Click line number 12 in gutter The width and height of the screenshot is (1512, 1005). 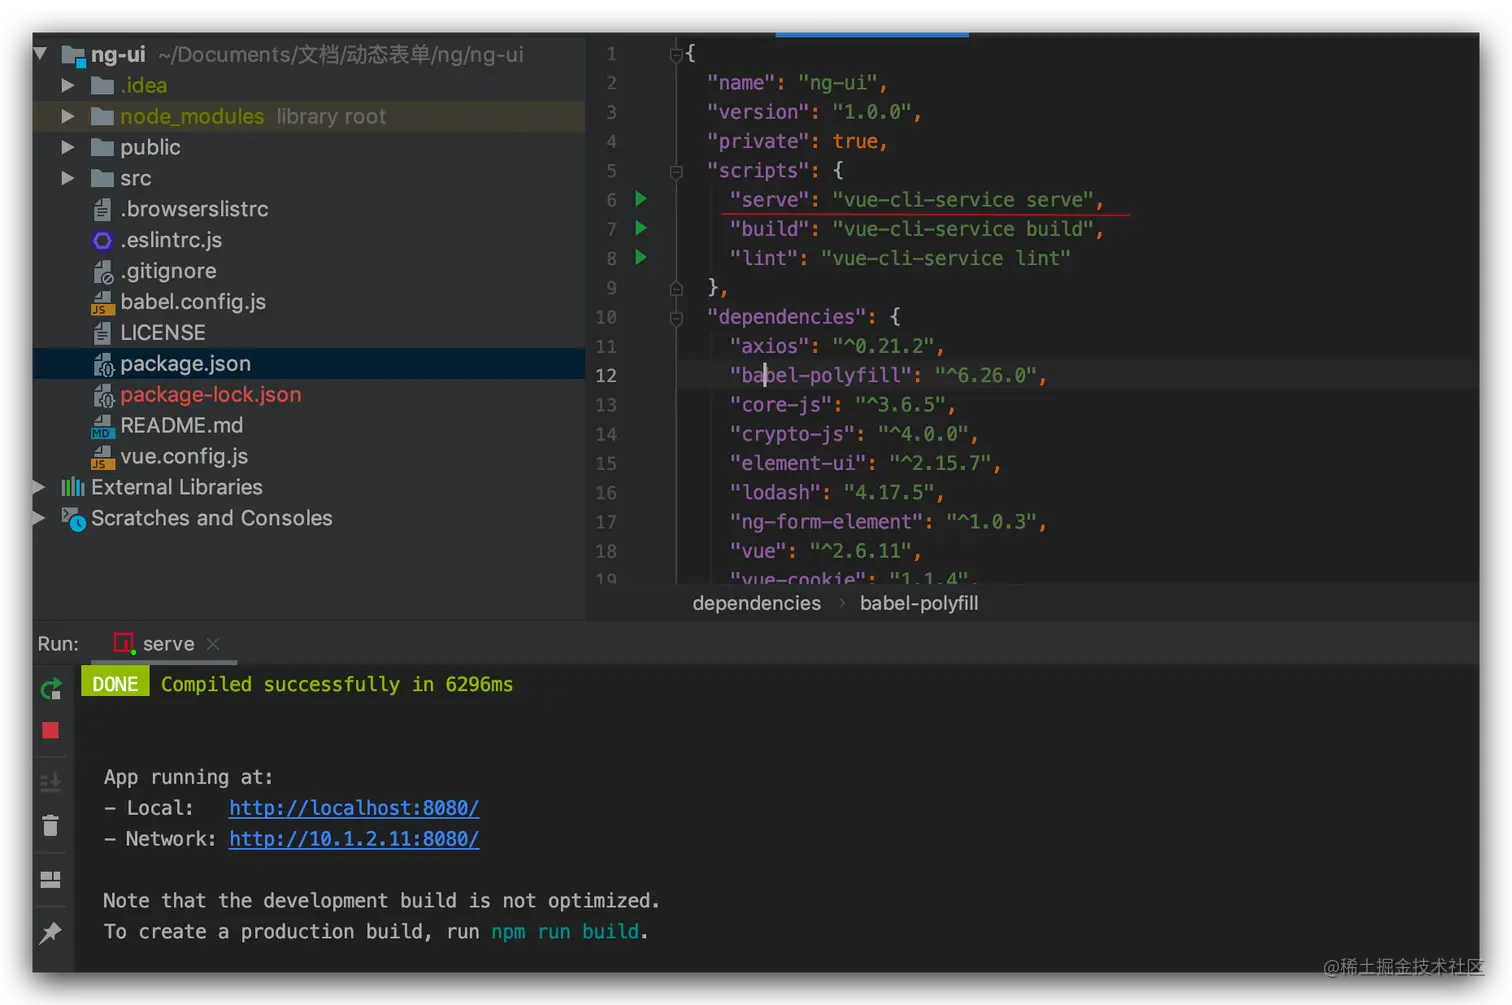606,376
